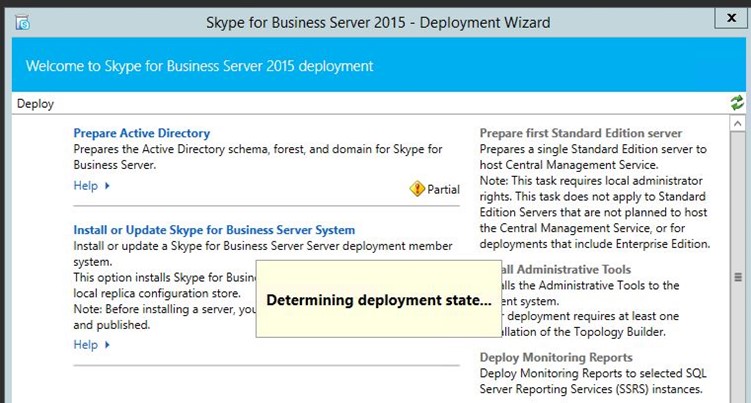The height and width of the screenshot is (403, 751).
Task: Refresh deployment state with green arrows icon
Action: pyautogui.click(x=737, y=103)
